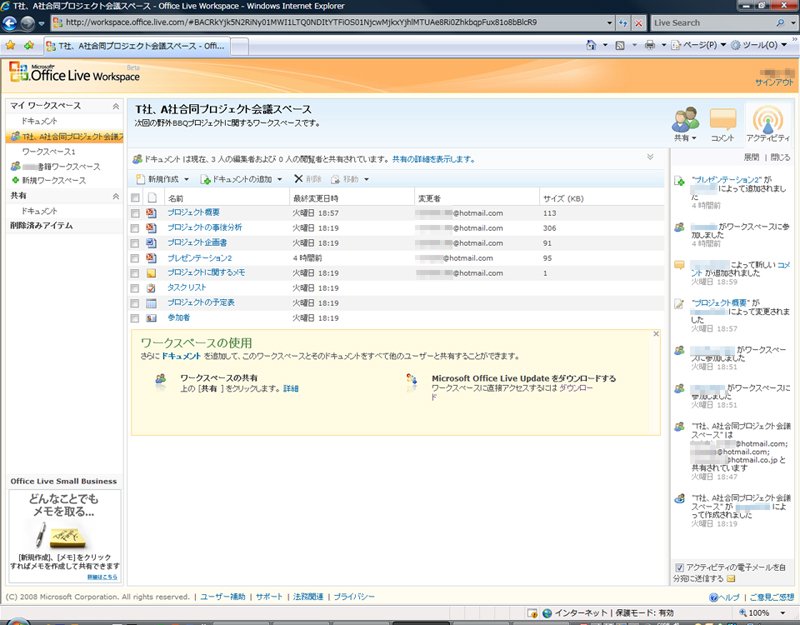Click the IE forward navigation arrow
The image size is (800, 625).
(28, 23)
